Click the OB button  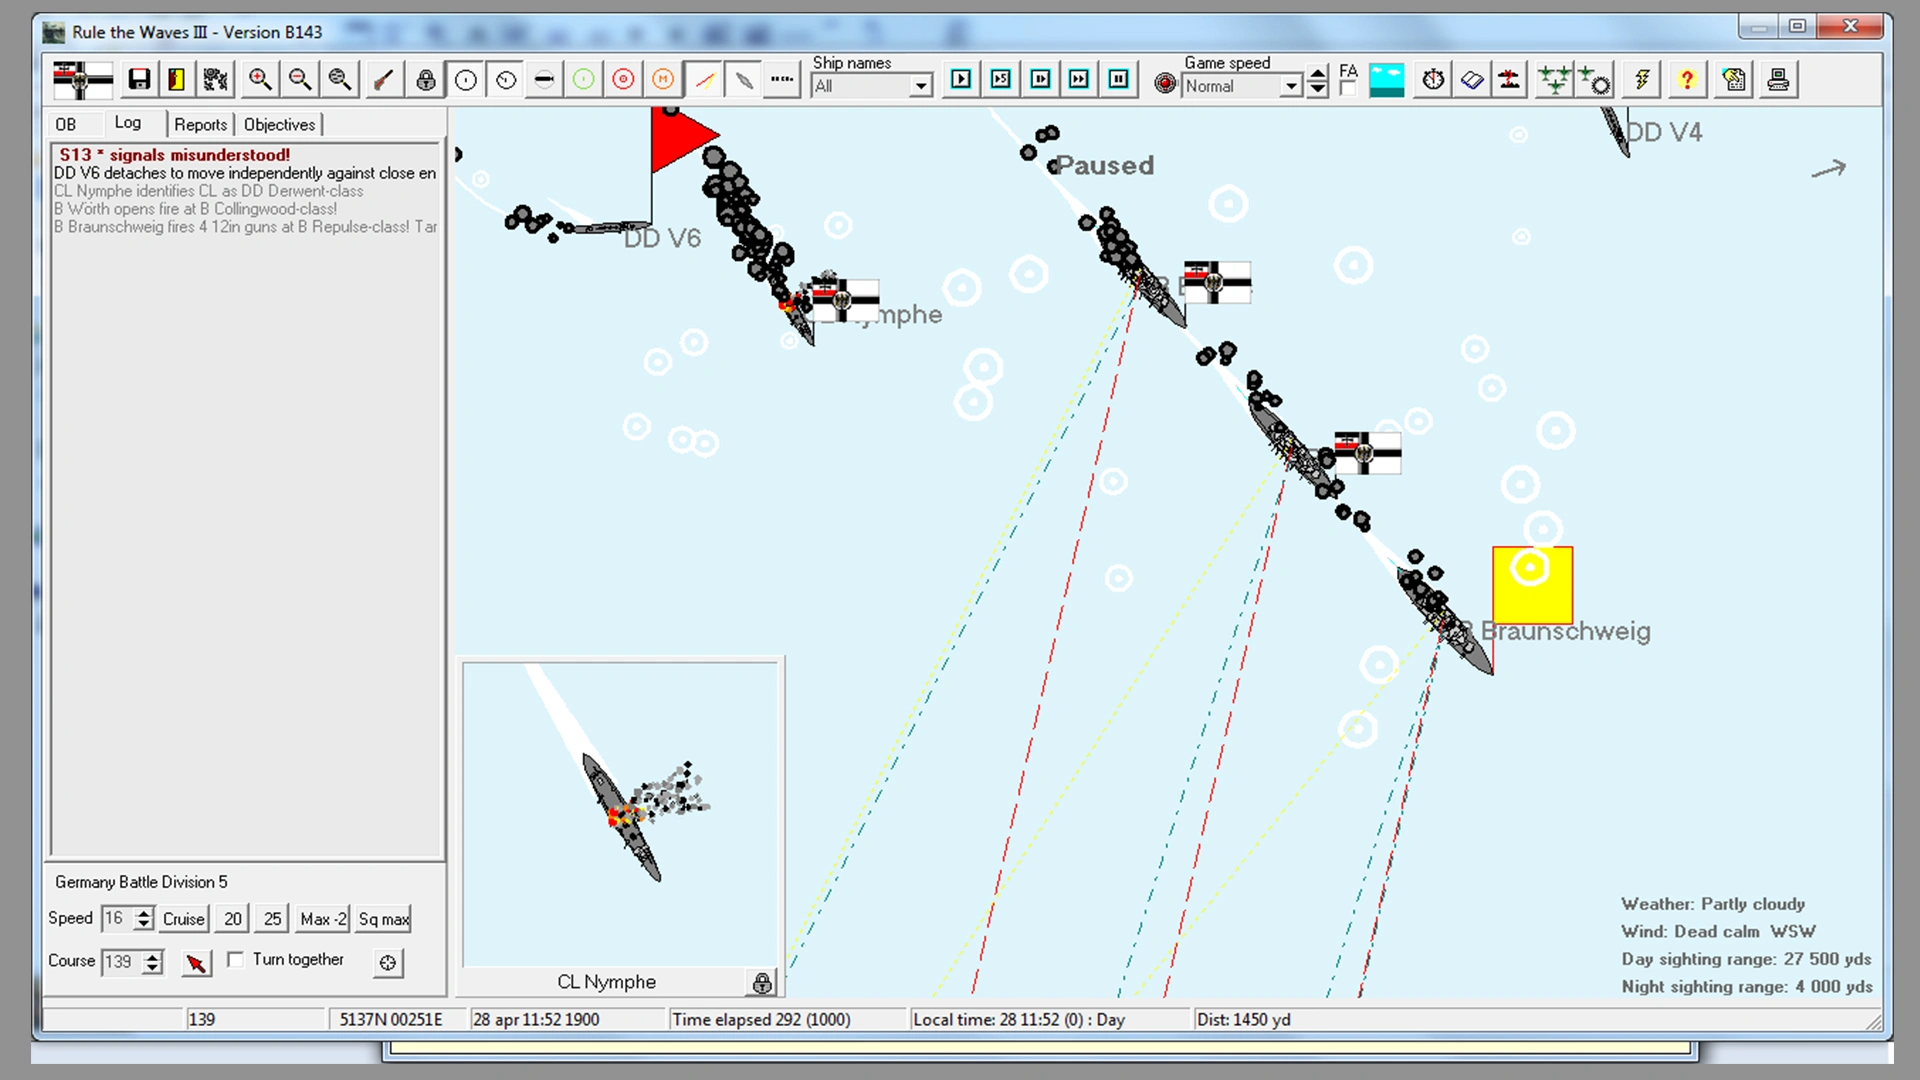66,123
